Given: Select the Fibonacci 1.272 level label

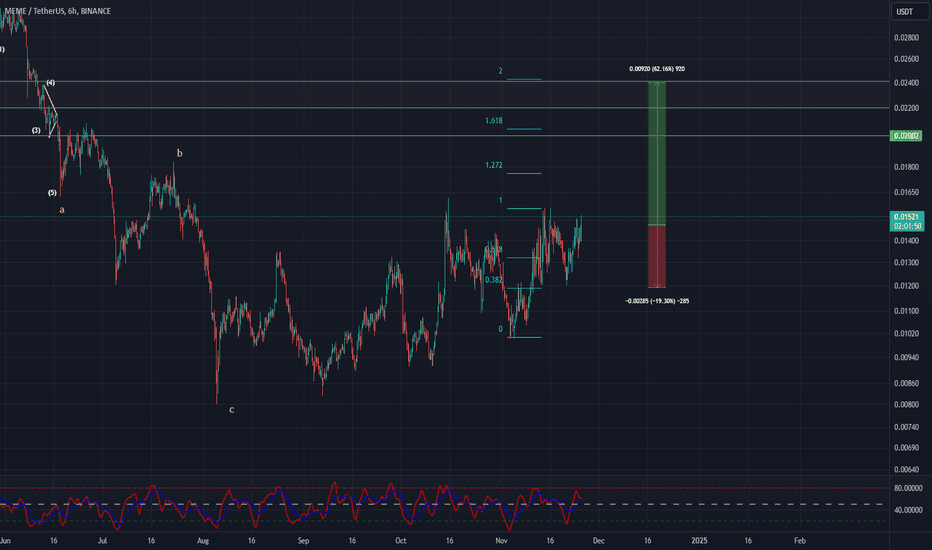Looking at the screenshot, I should (x=493, y=165).
